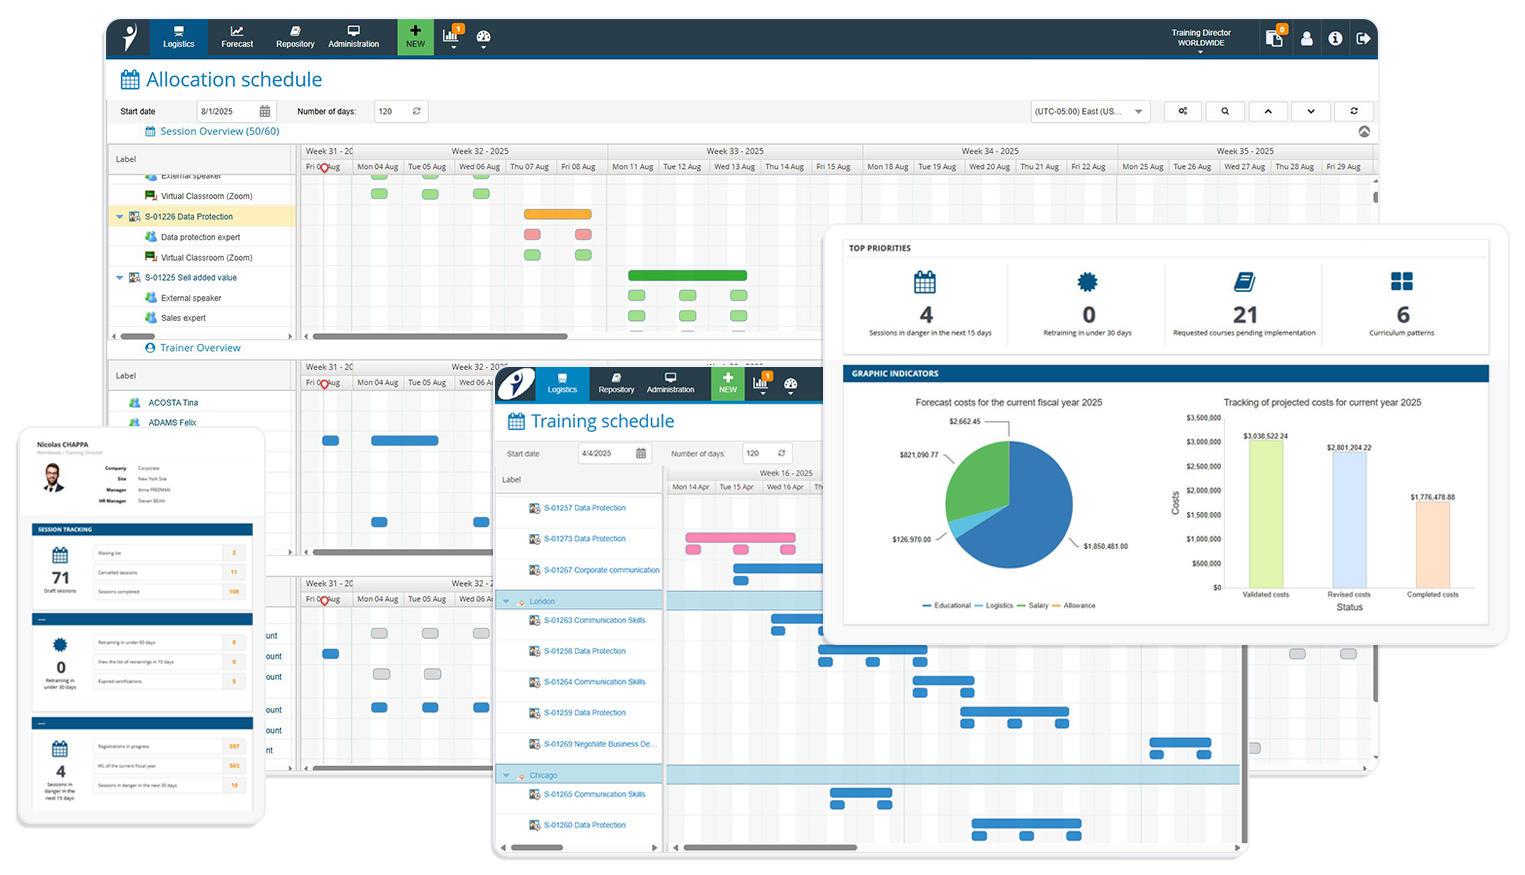Collapse the London group in Training schedule
1525x875 pixels.
506,602
